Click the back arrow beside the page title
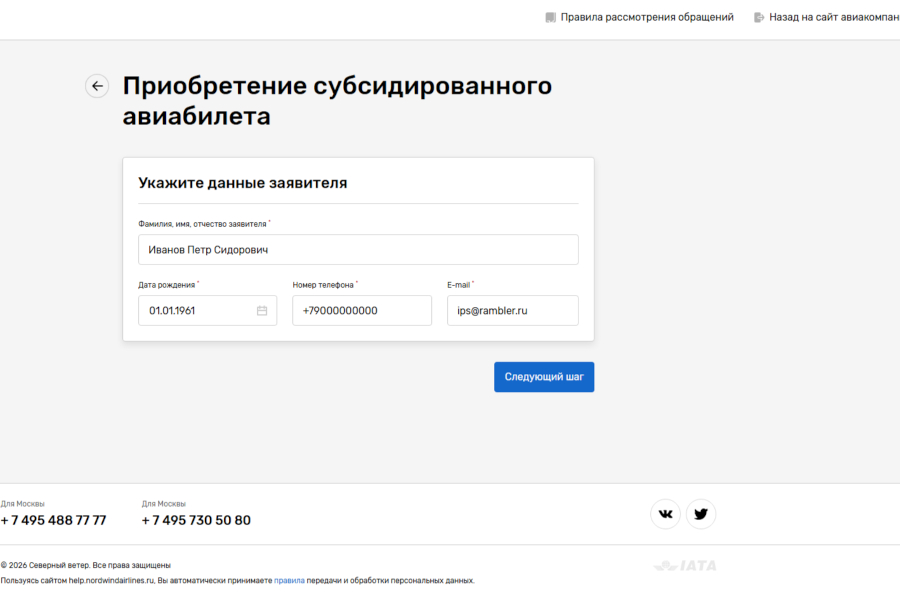 96,86
